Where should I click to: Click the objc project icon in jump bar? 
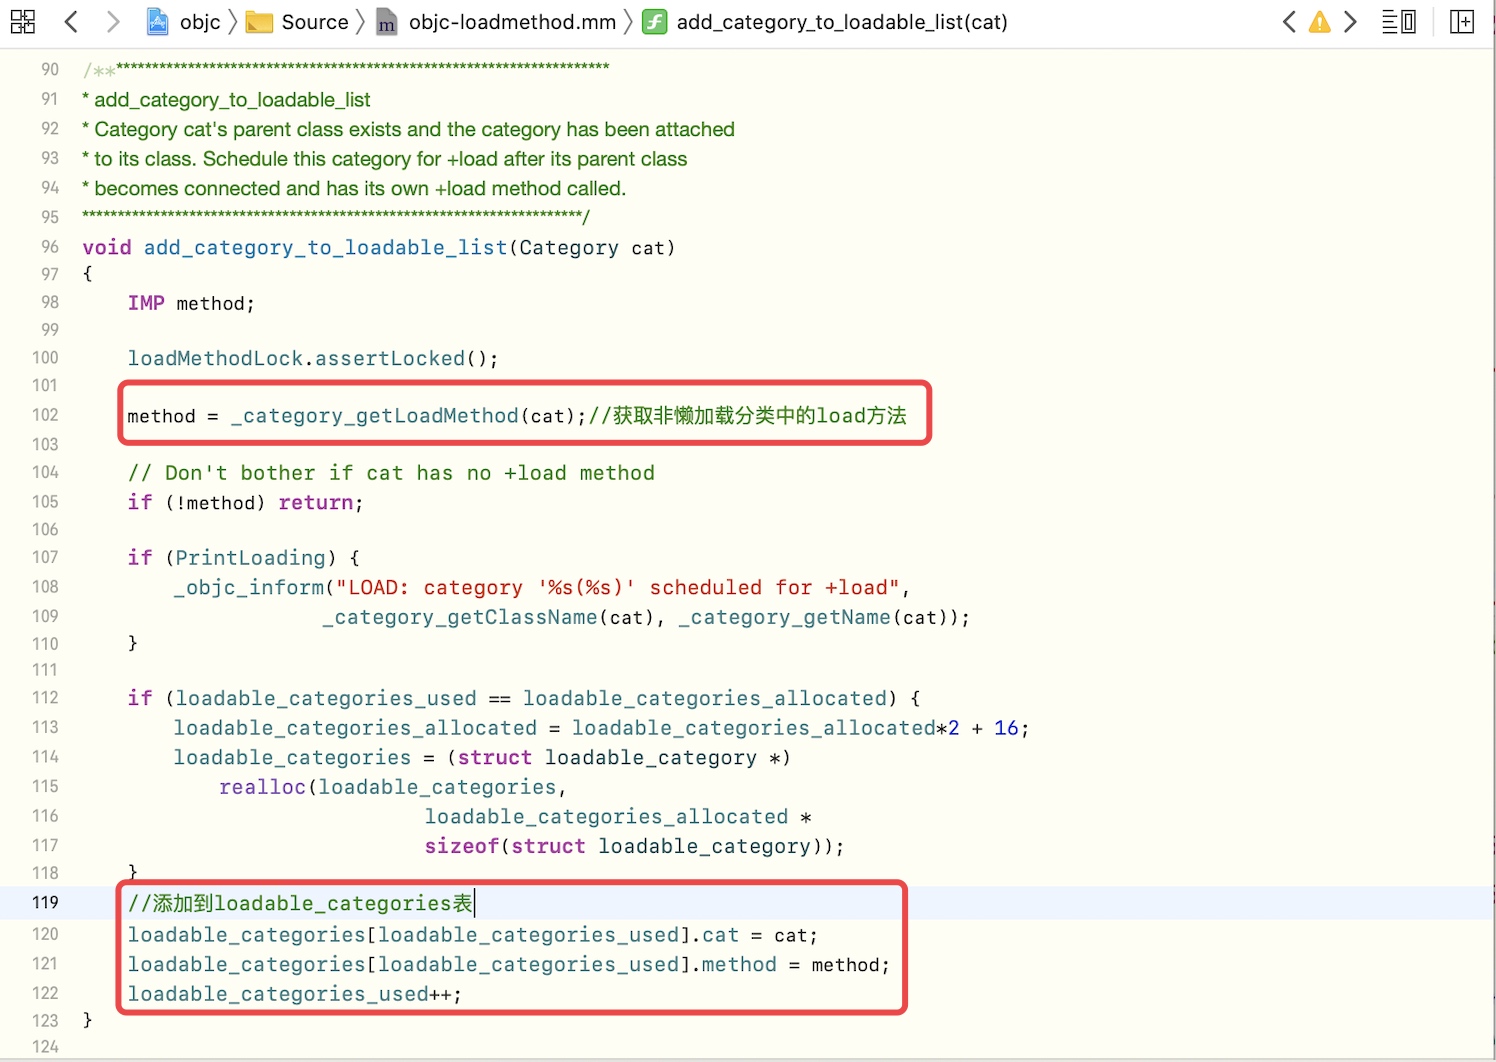coord(158,22)
